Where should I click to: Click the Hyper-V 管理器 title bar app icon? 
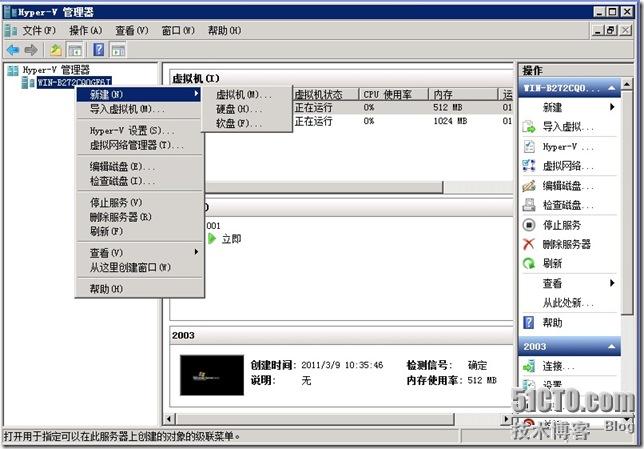(x=9, y=12)
